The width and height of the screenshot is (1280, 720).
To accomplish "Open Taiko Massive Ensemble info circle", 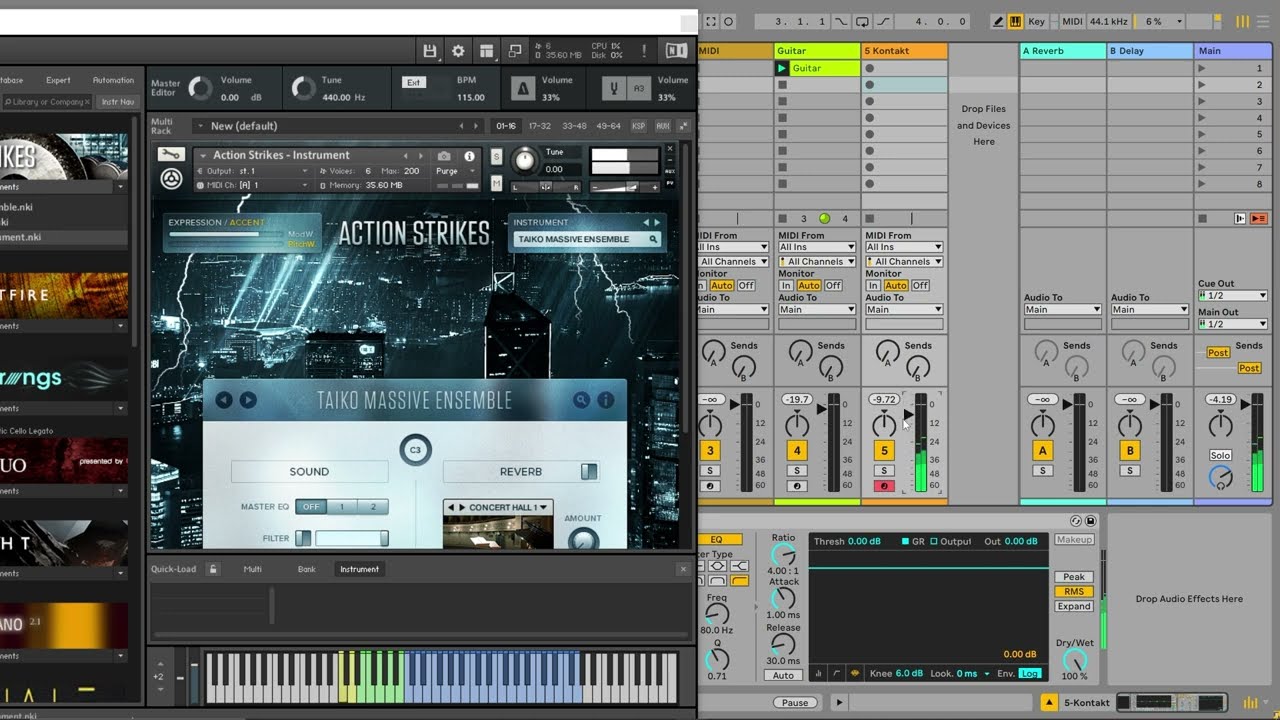I will pos(606,400).
